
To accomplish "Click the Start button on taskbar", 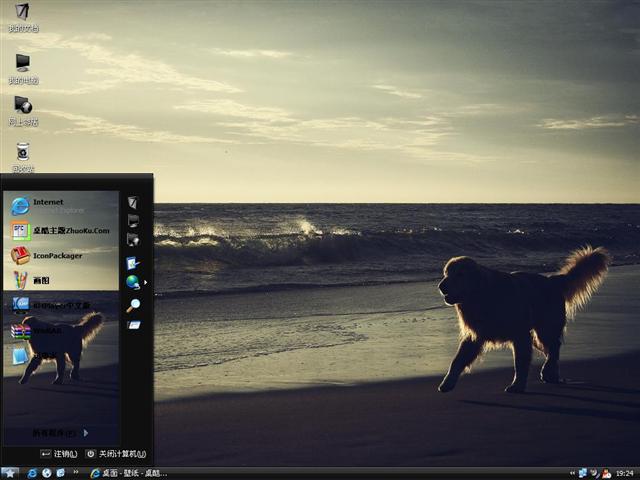I will point(10,473).
